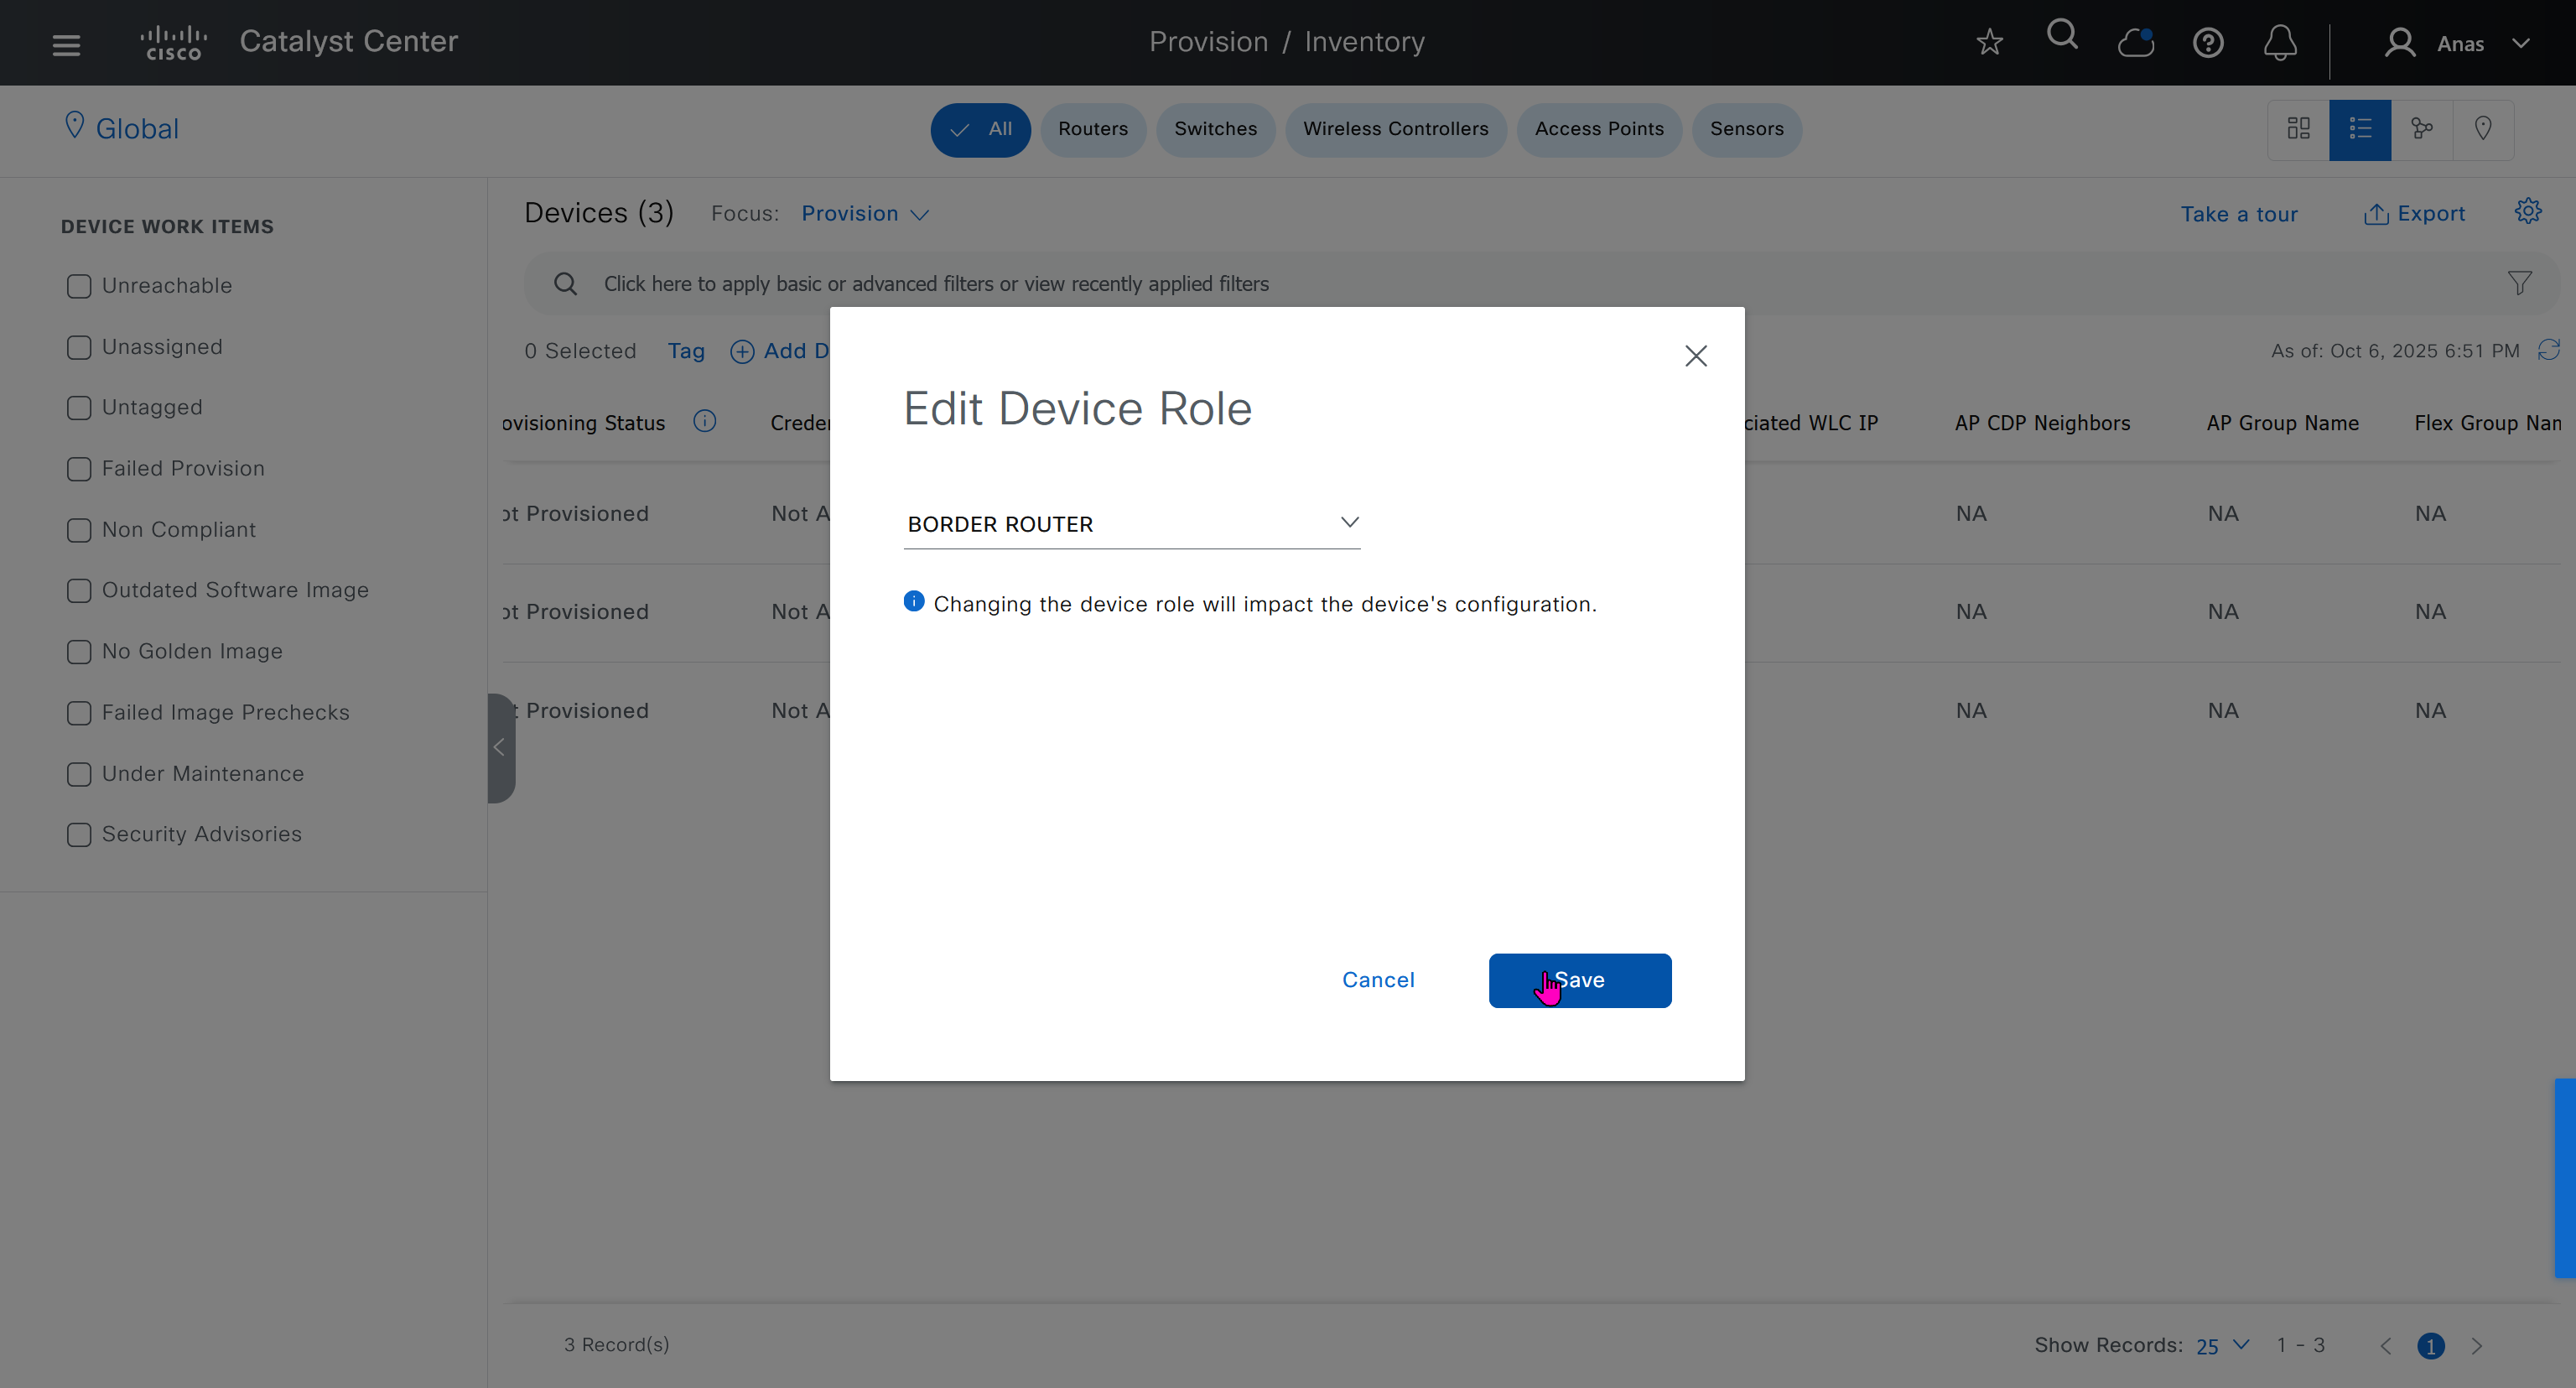Open the hamburger navigation menu
This screenshot has width=2576, height=1388.
[x=66, y=44]
